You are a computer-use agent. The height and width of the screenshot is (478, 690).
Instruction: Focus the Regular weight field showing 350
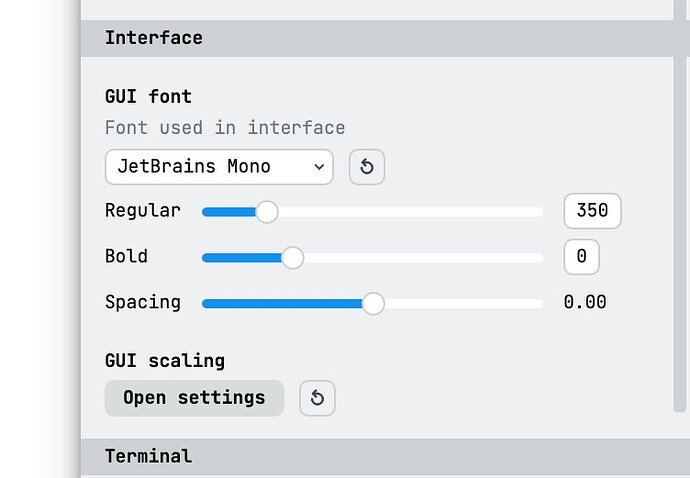tap(592, 211)
